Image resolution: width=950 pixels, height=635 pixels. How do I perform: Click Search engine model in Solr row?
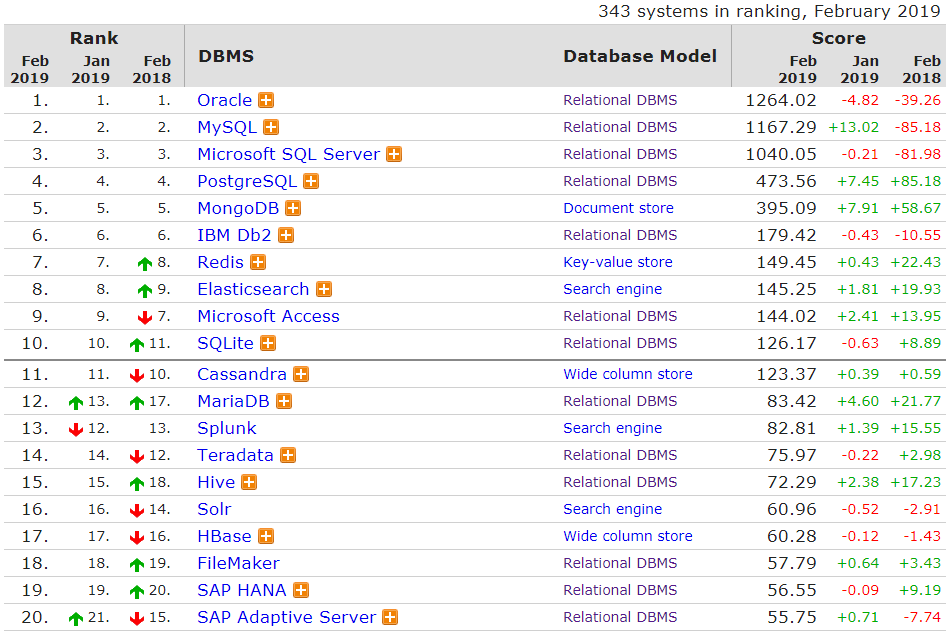[613, 509]
